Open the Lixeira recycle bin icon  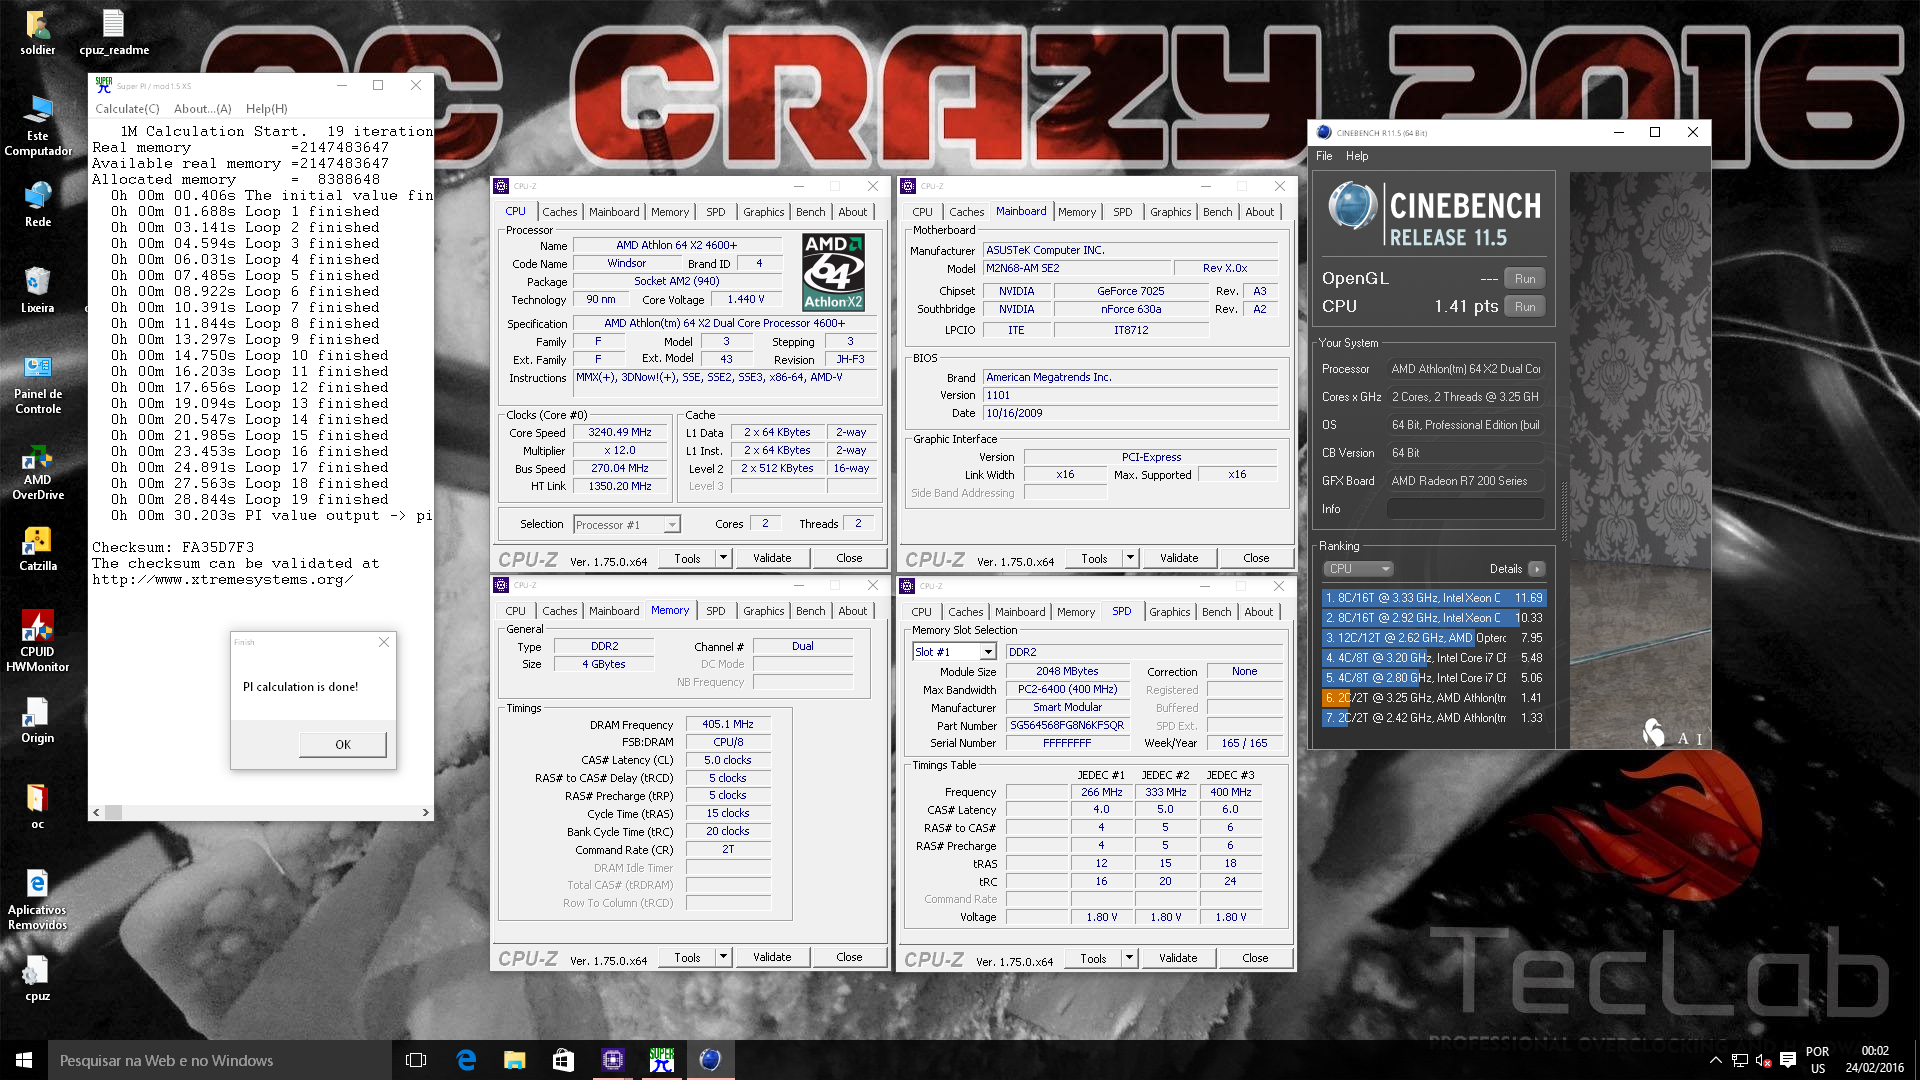(x=37, y=290)
